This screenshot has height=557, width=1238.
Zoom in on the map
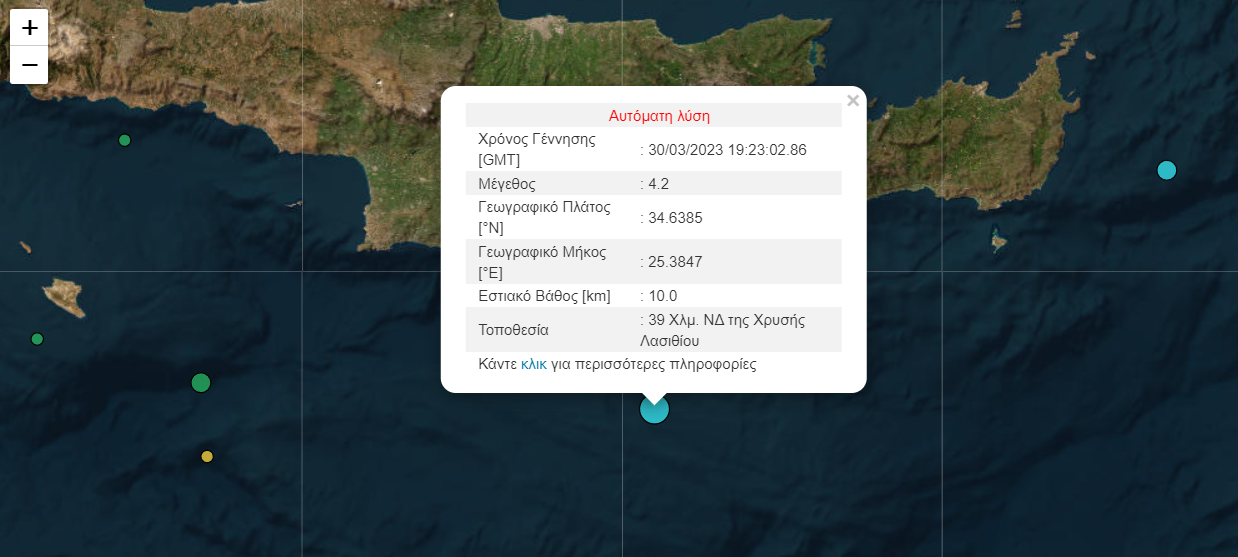(29, 28)
